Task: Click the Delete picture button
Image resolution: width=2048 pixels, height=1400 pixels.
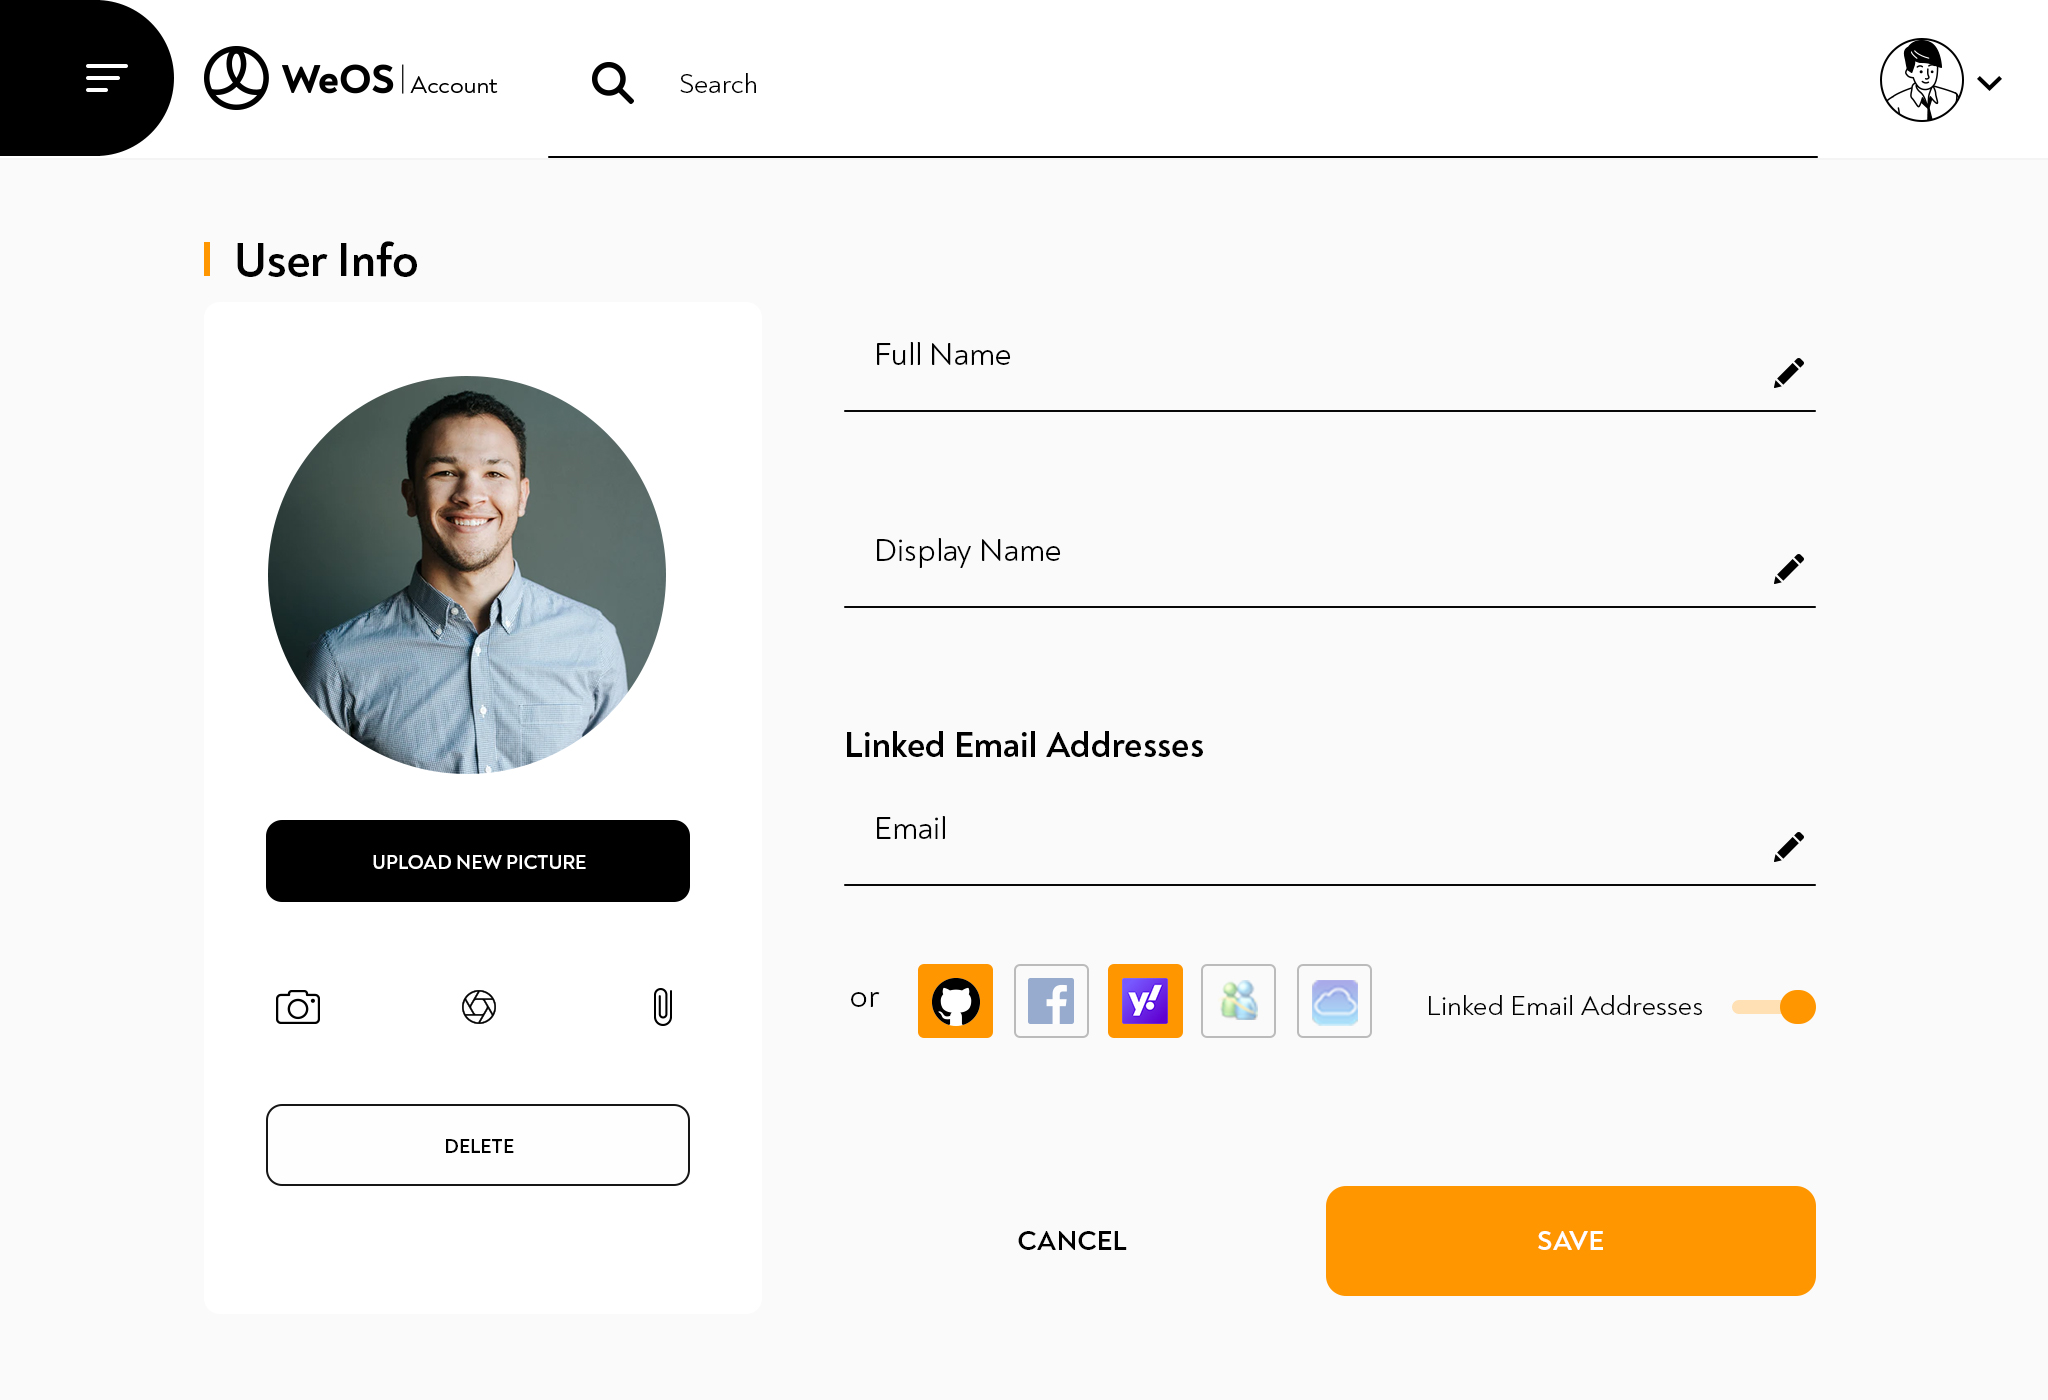Action: click(x=478, y=1145)
